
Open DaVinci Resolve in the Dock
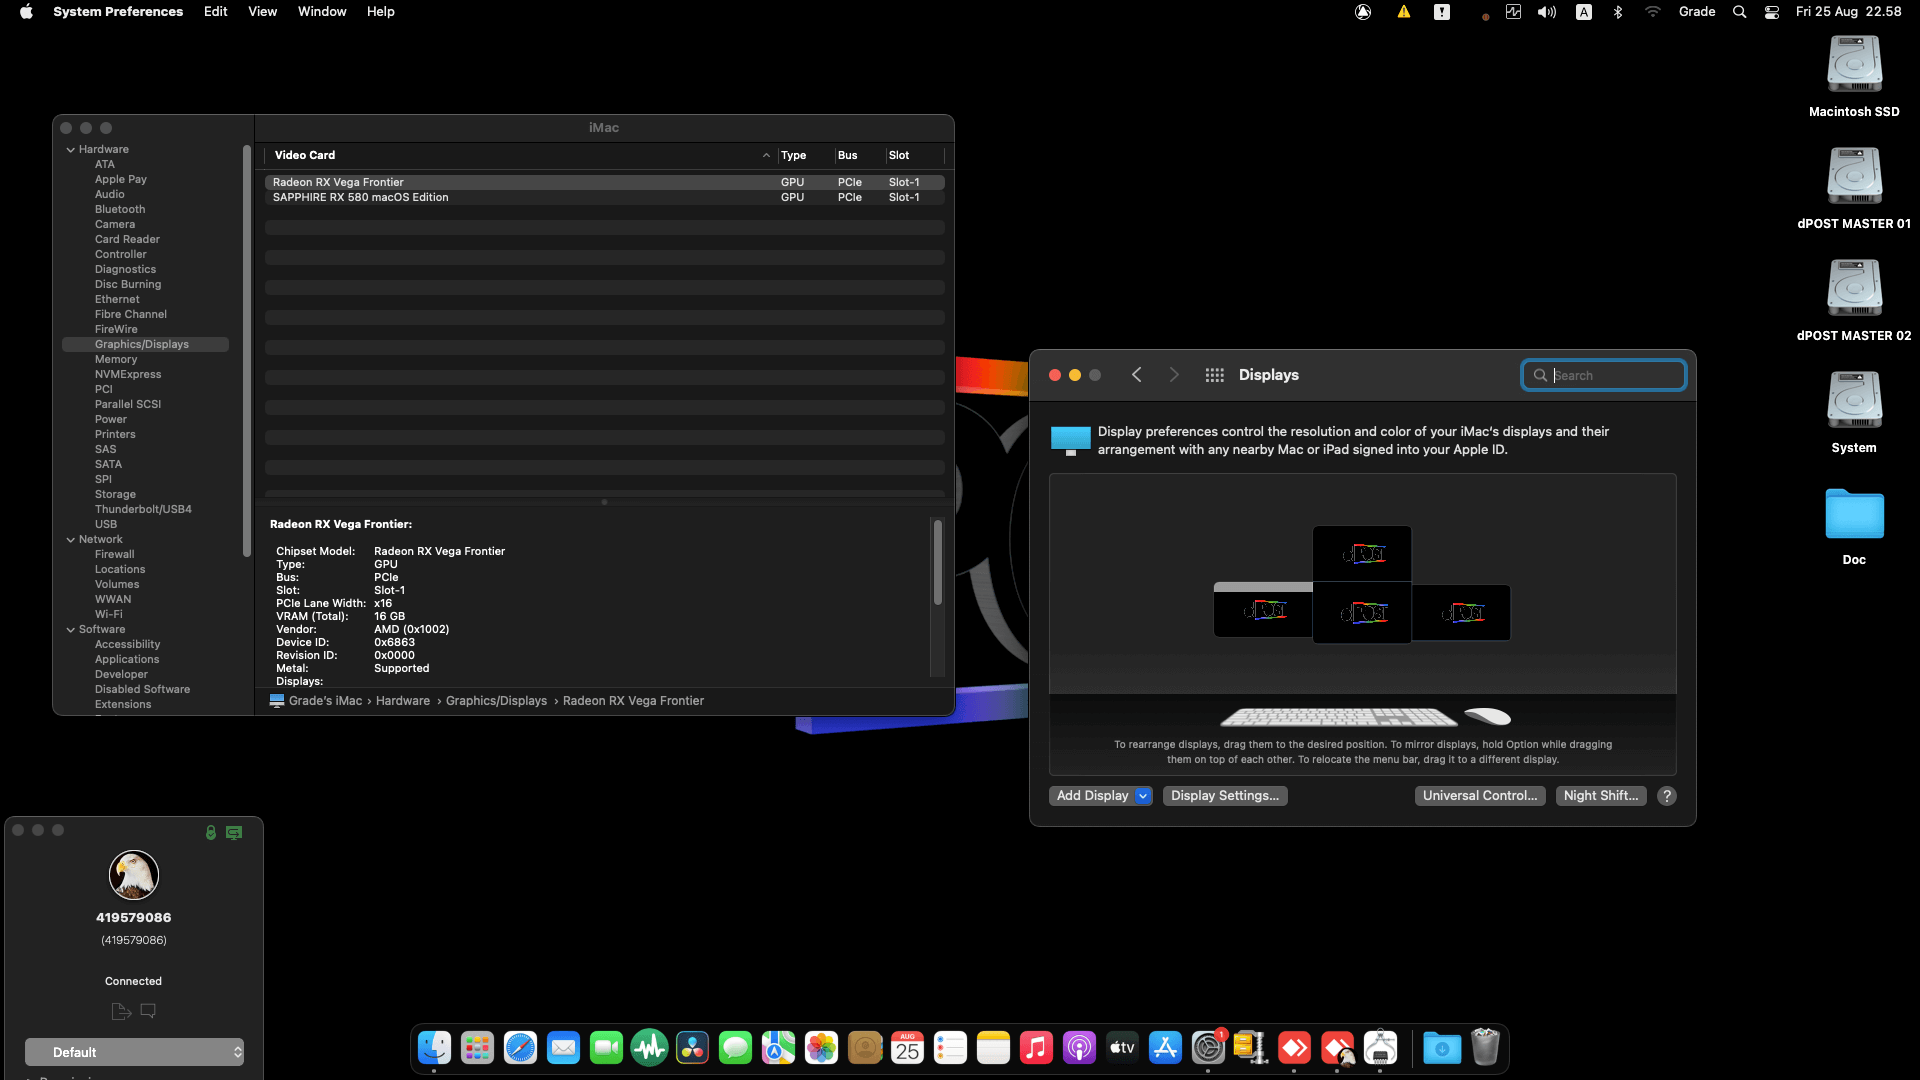pos(692,1047)
